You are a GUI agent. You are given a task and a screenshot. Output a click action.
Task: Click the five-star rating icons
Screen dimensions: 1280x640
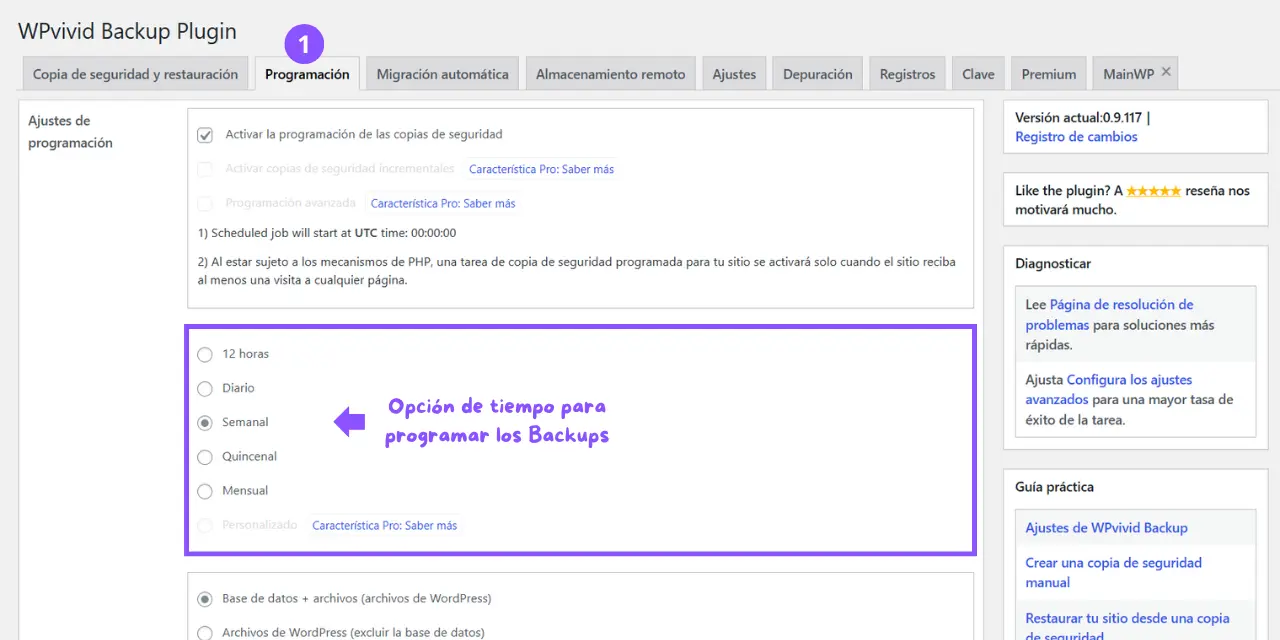[1154, 190]
